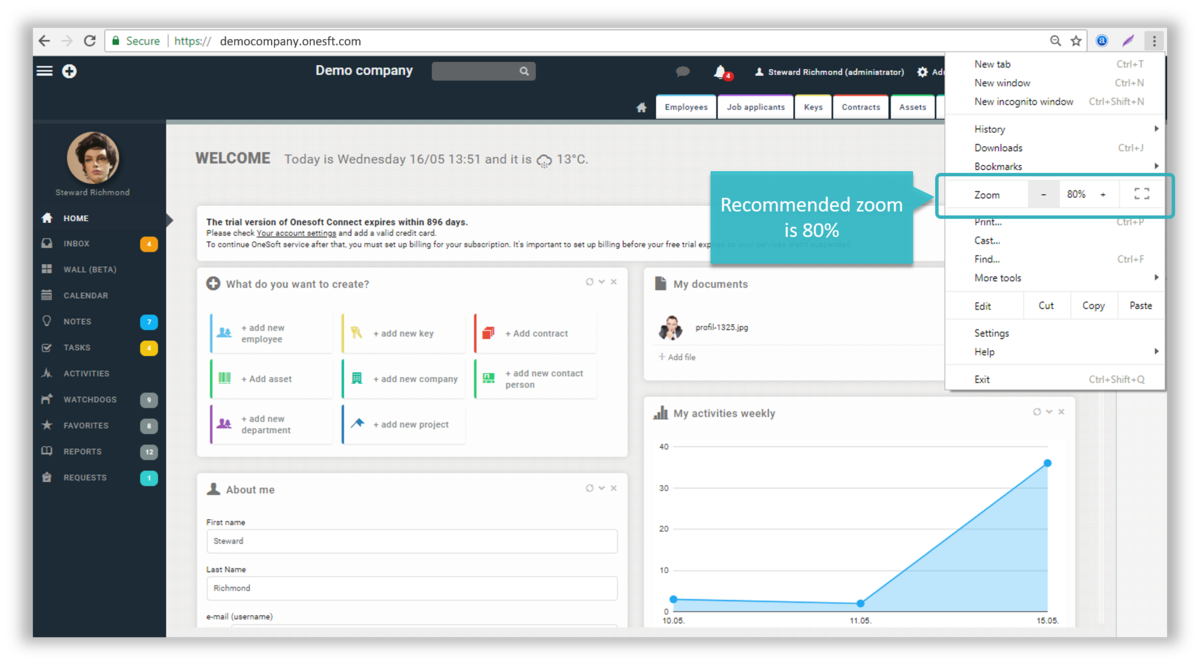Viewport: 1200px width, 665px height.
Task: Open Inbox in the left sidebar
Action: (77, 244)
